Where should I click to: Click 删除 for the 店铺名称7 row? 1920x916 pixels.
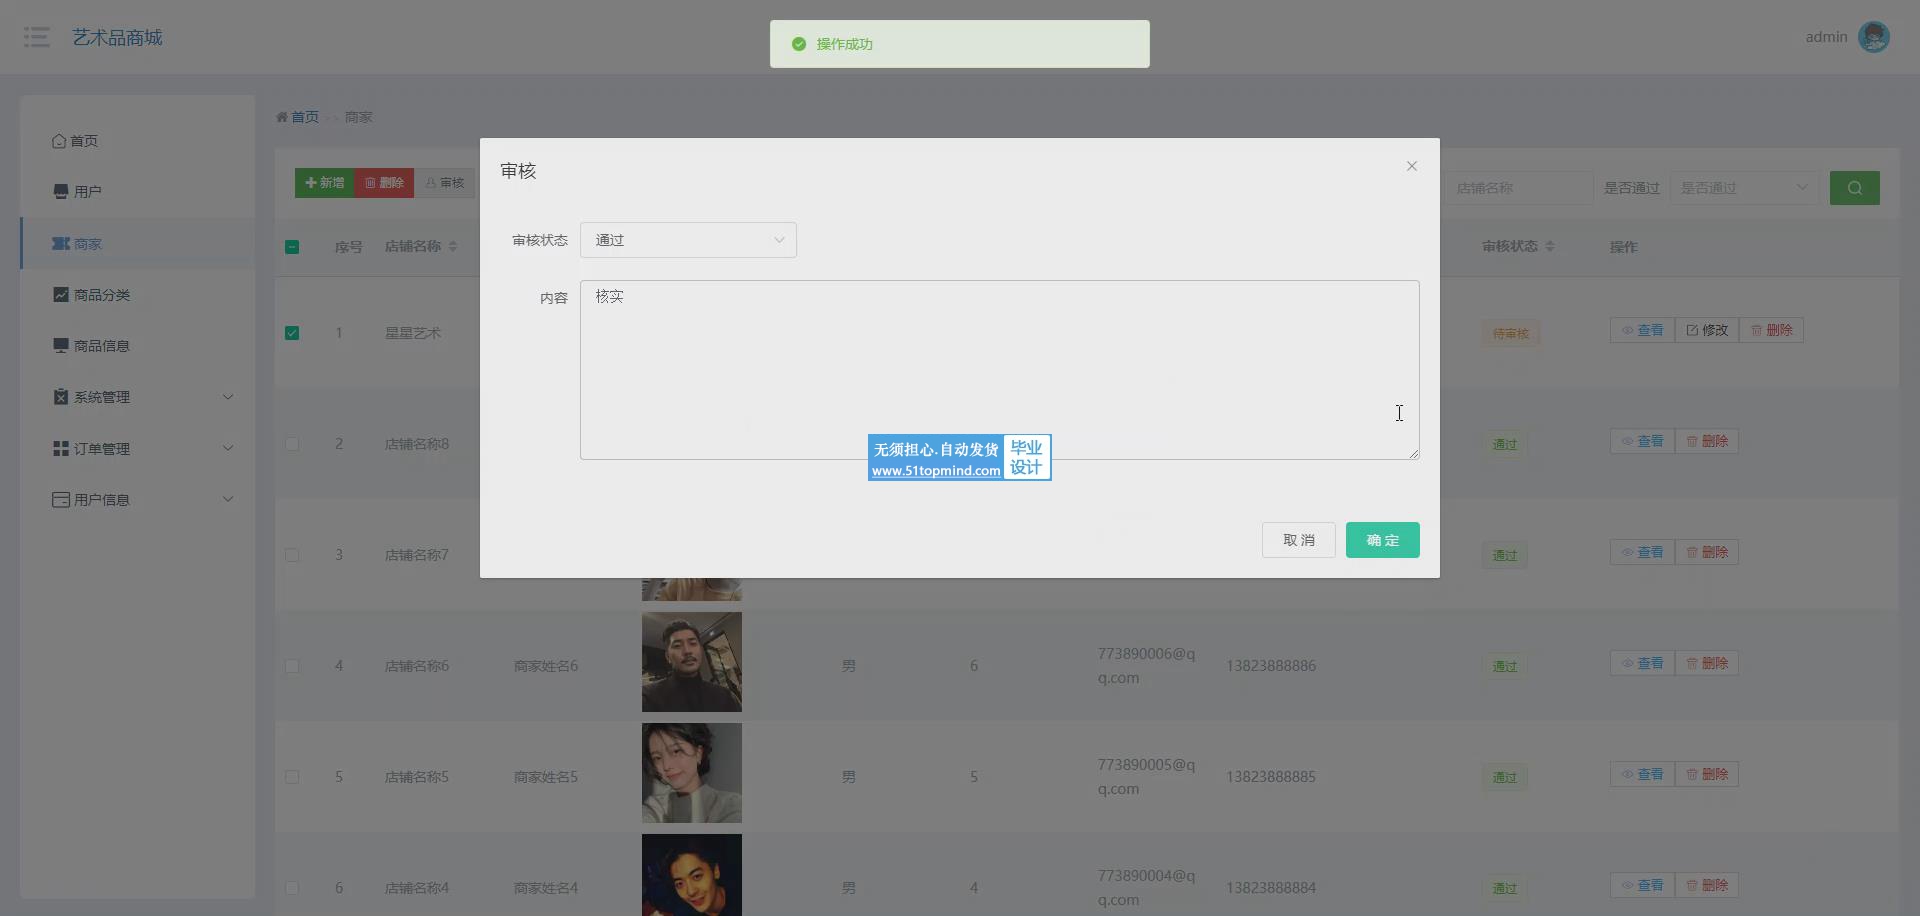[x=1707, y=552]
